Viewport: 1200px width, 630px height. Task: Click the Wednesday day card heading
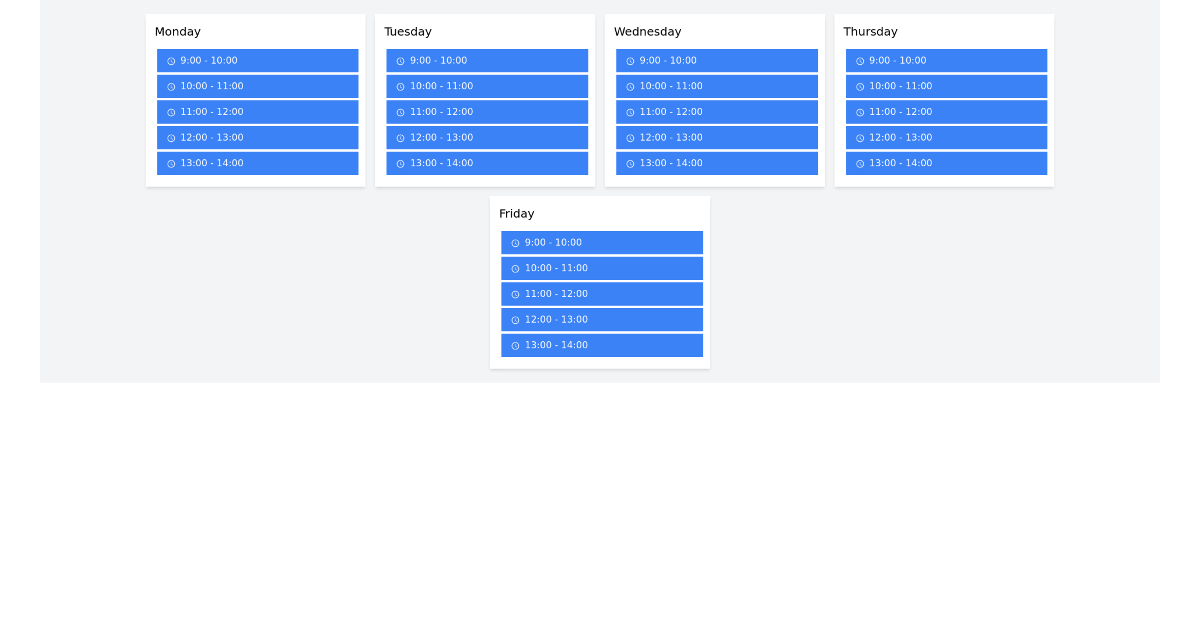(648, 31)
